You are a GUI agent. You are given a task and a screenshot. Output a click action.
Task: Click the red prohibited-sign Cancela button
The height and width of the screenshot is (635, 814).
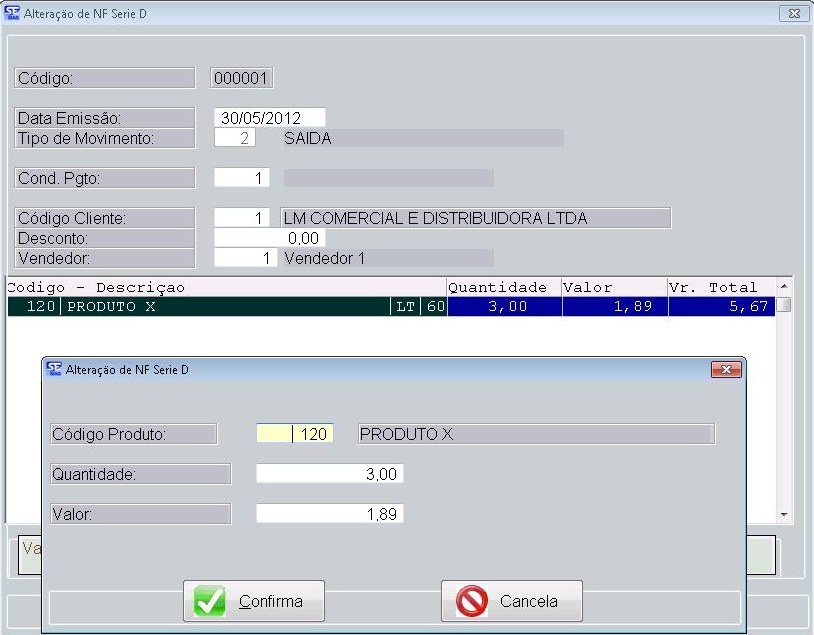(511, 601)
